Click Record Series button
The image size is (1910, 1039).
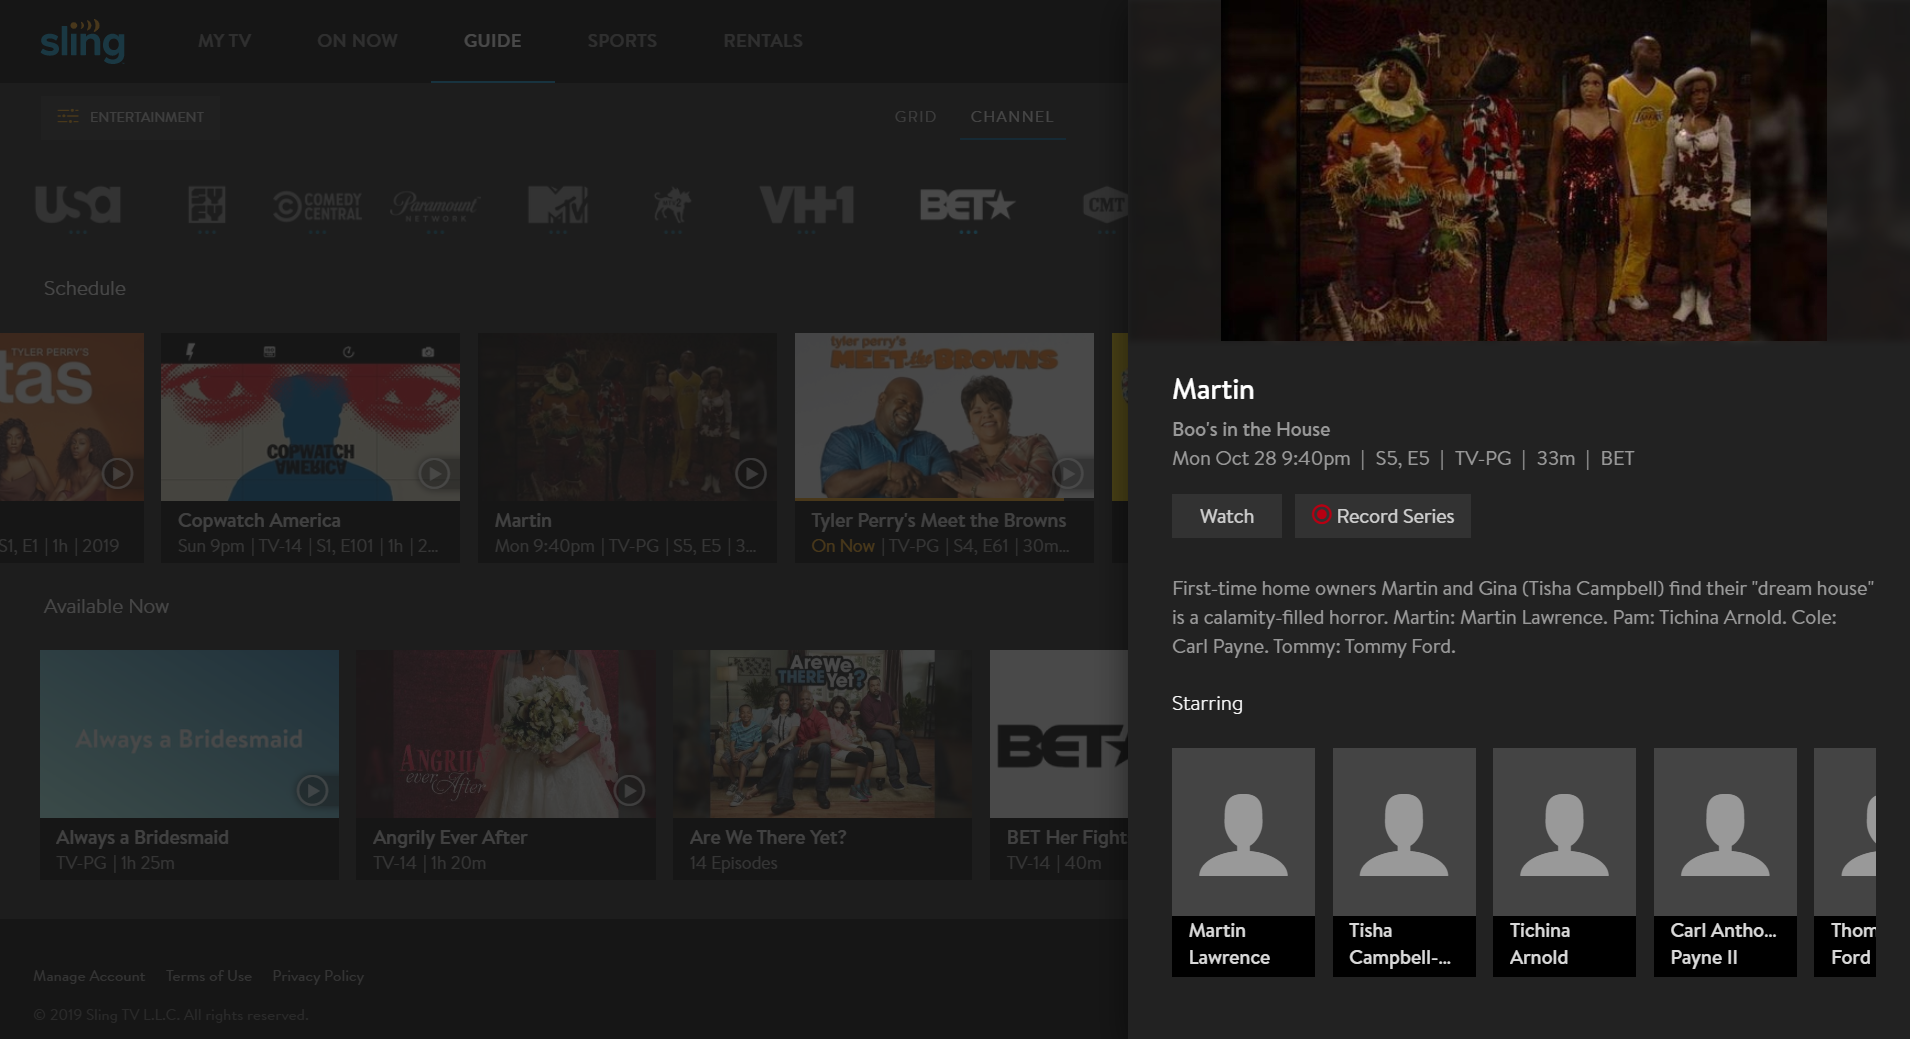[1383, 516]
